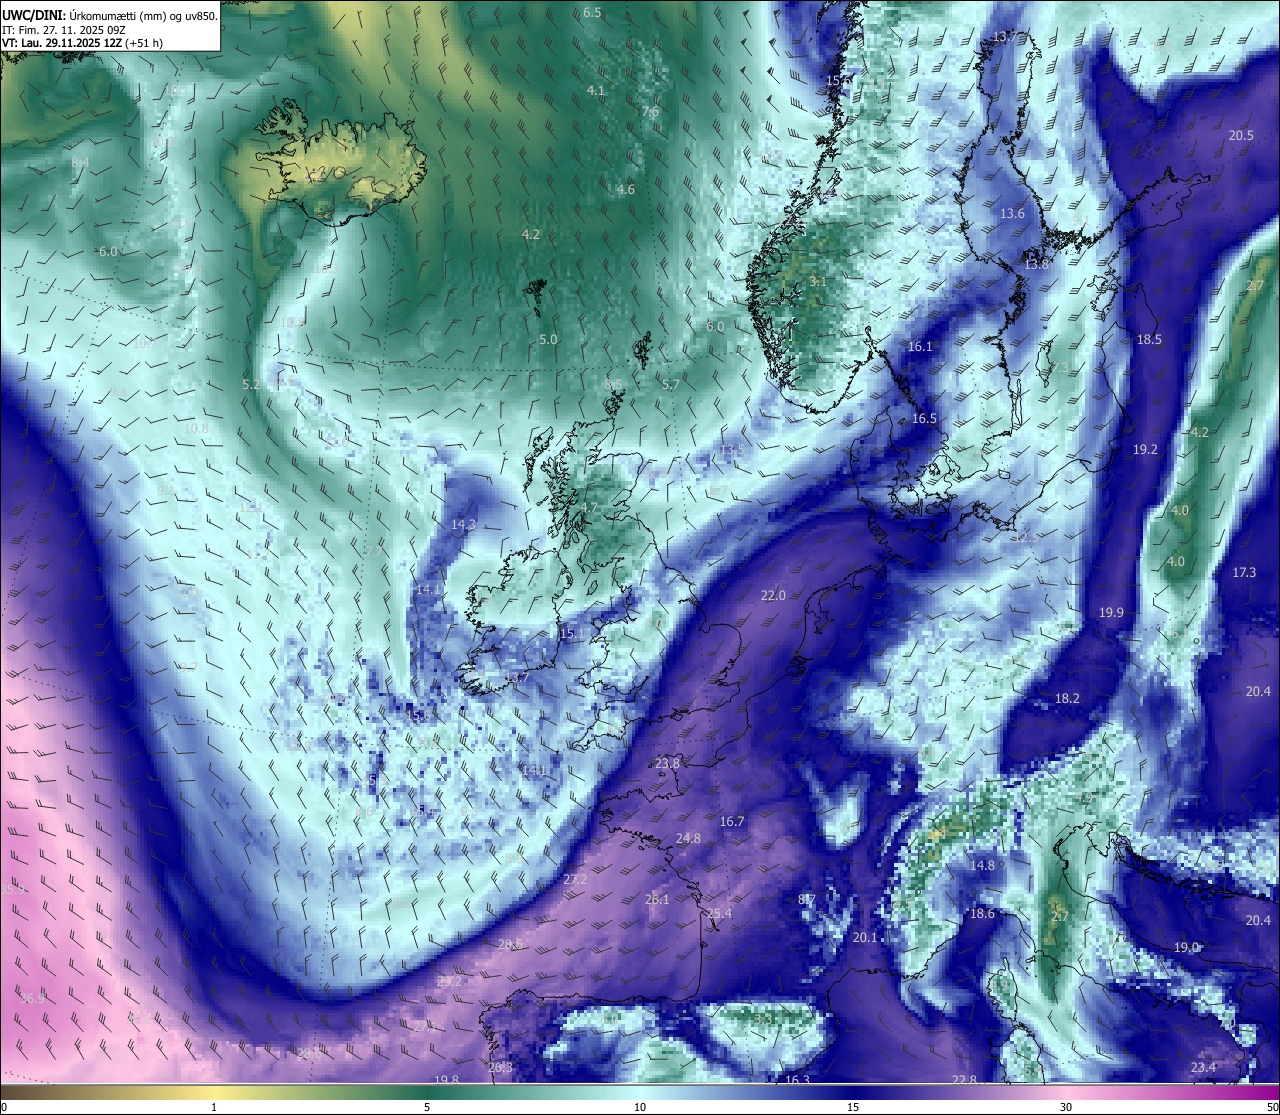Click the 19.0 value on the map

click(x=1186, y=947)
